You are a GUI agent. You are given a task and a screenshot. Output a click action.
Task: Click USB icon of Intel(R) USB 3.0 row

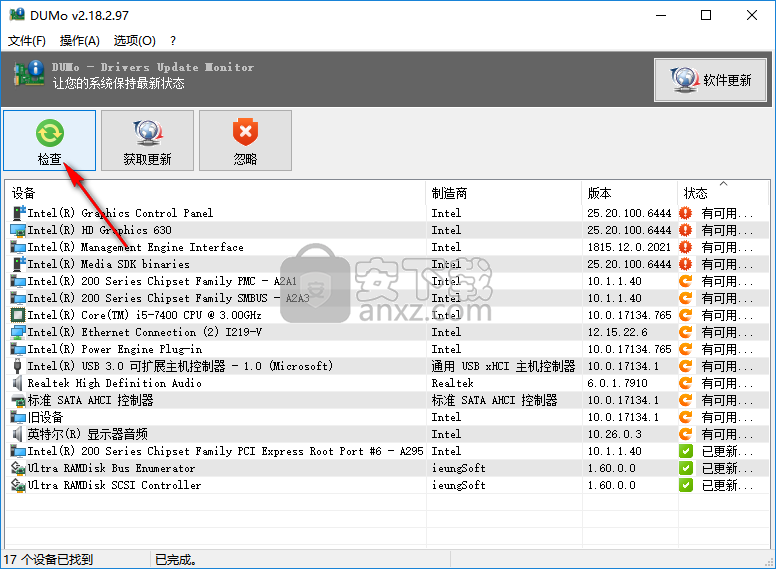coord(18,366)
